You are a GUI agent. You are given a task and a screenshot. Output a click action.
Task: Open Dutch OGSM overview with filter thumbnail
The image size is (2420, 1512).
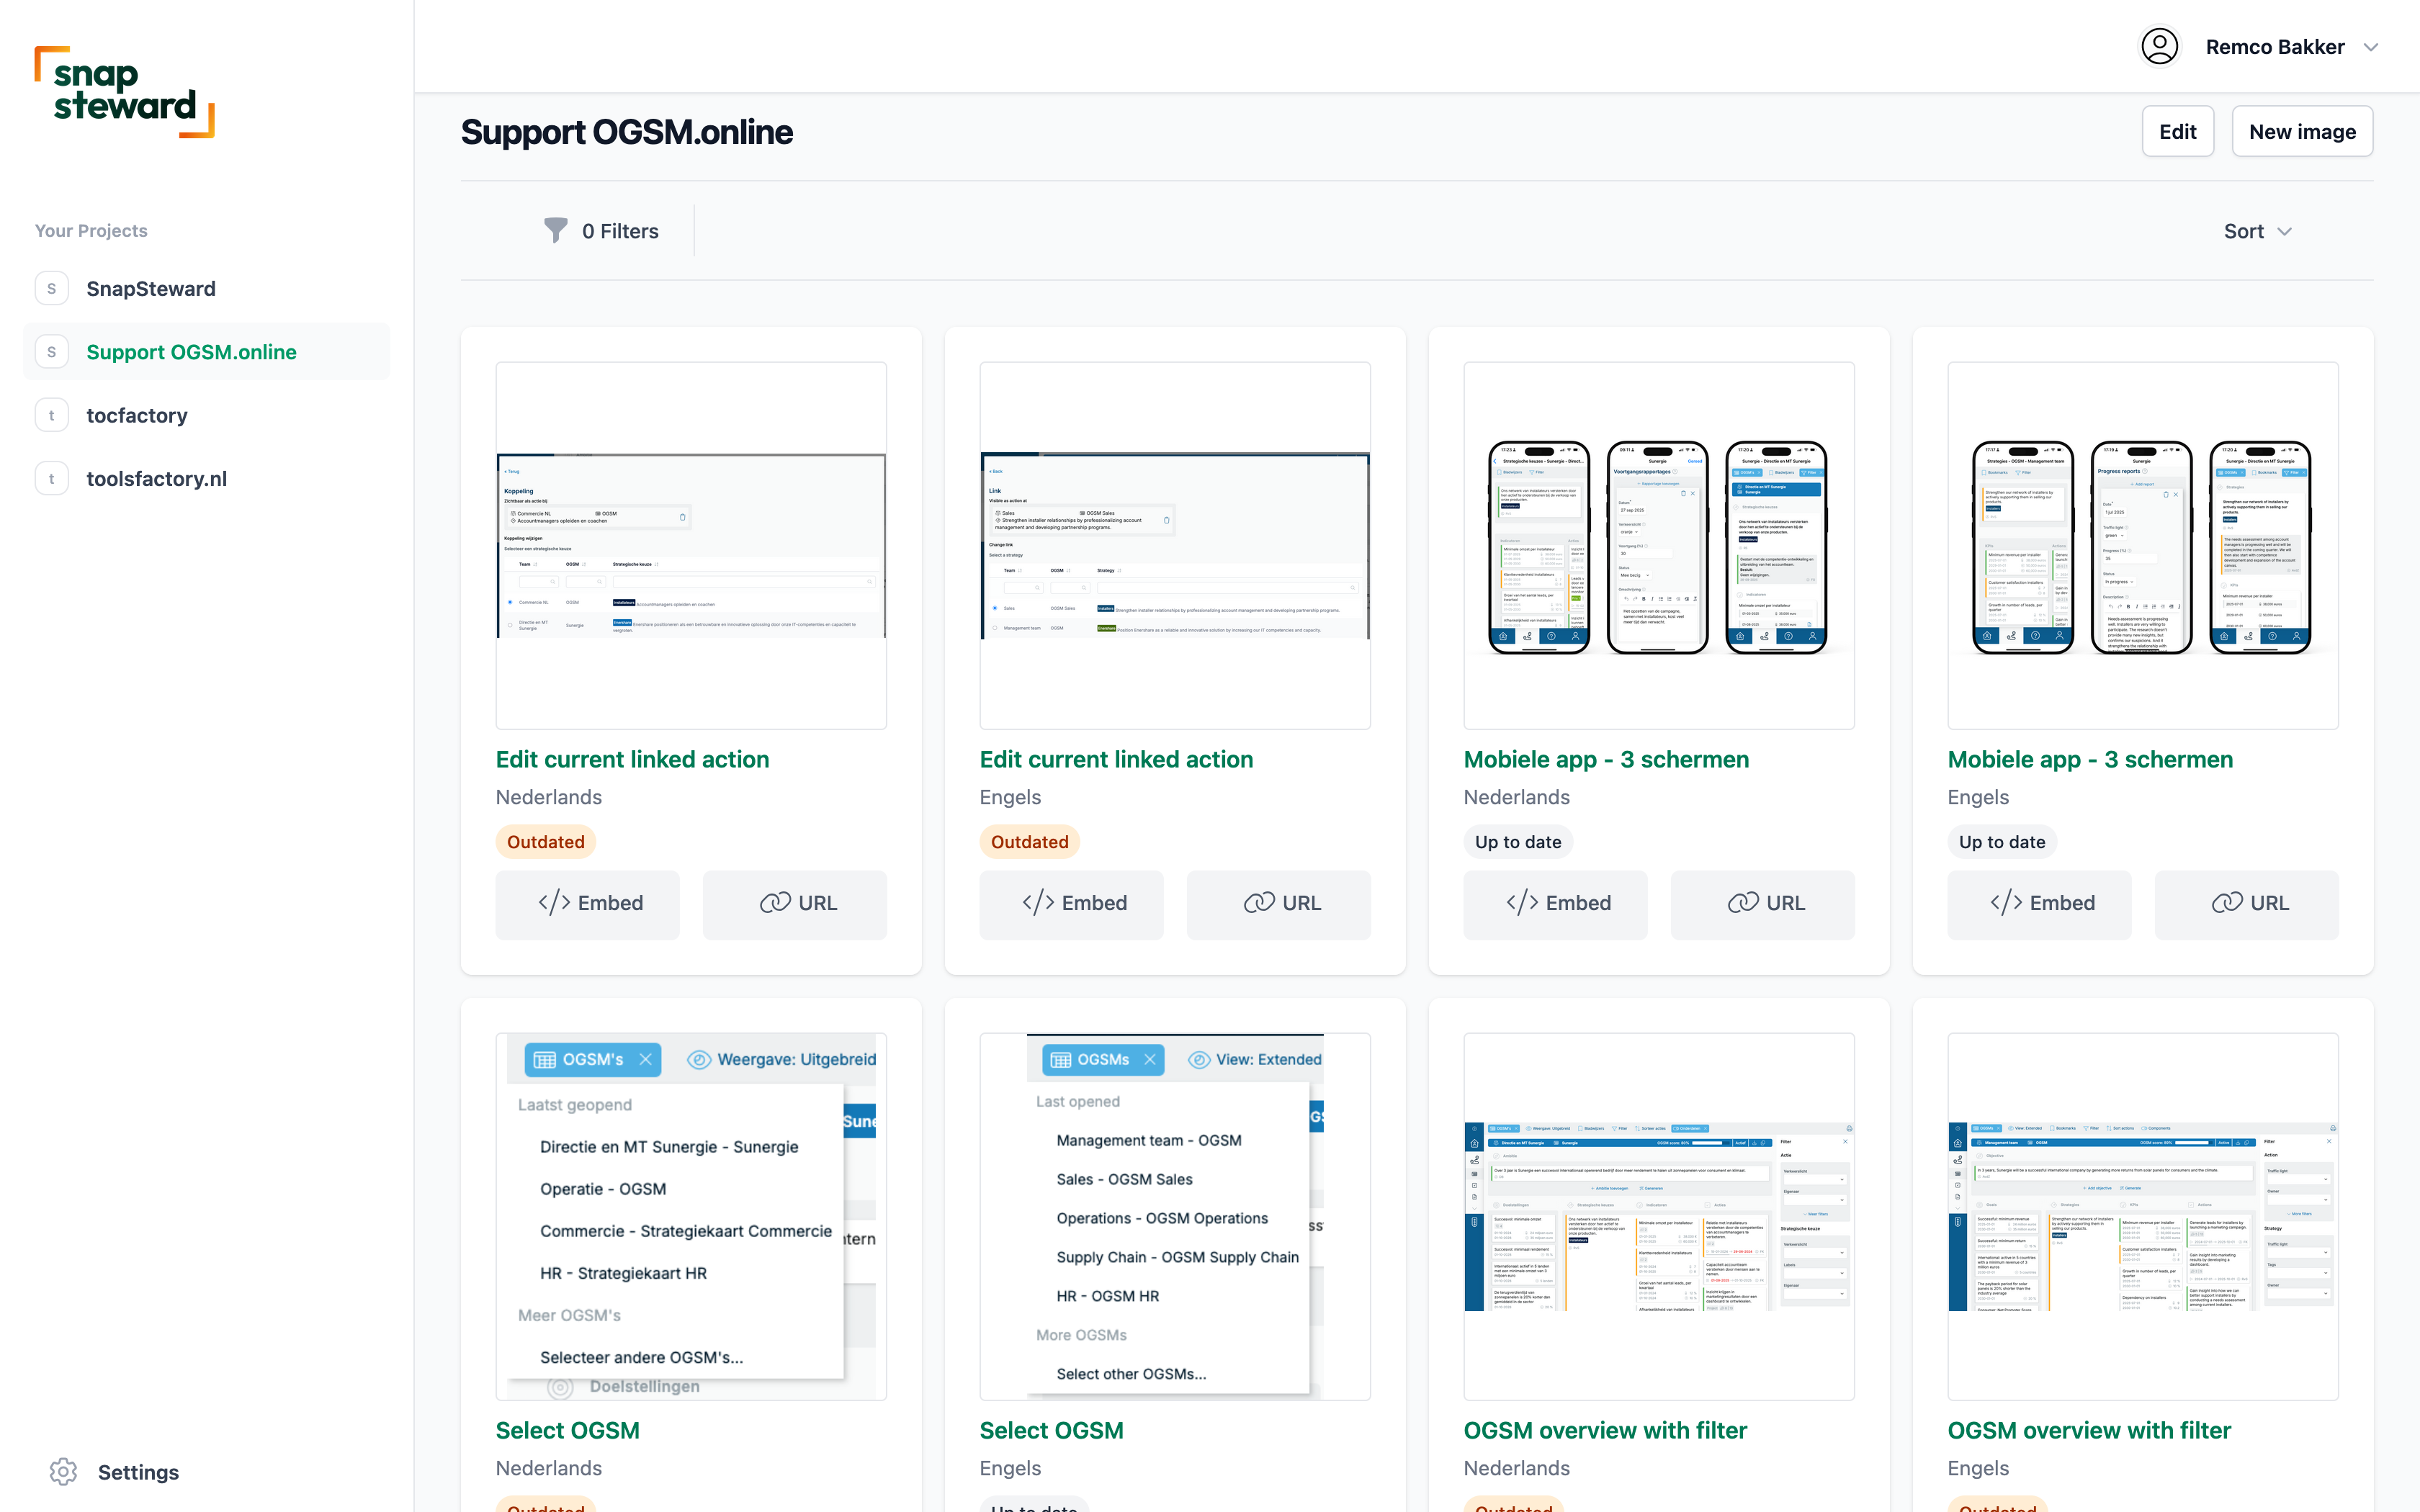click(1658, 1216)
